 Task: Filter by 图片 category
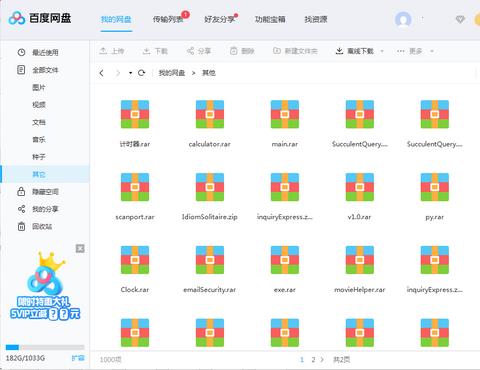(x=39, y=87)
